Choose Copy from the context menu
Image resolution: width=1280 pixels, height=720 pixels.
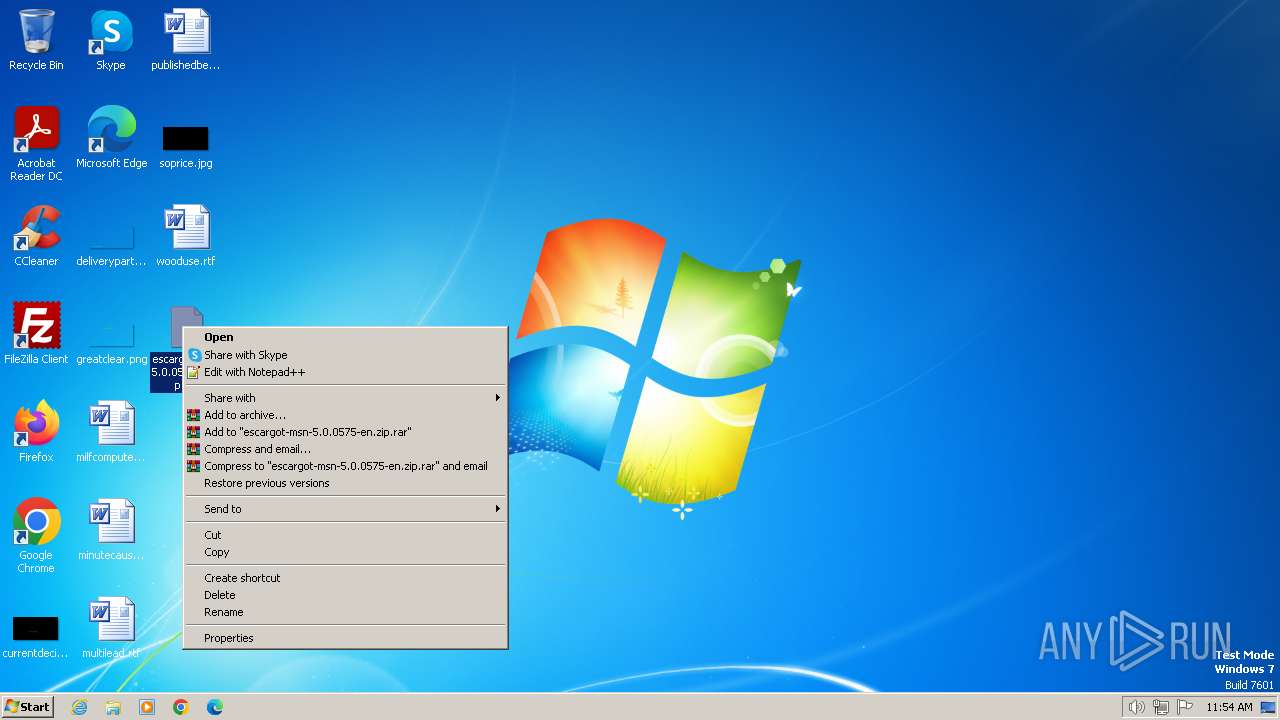[346, 552]
